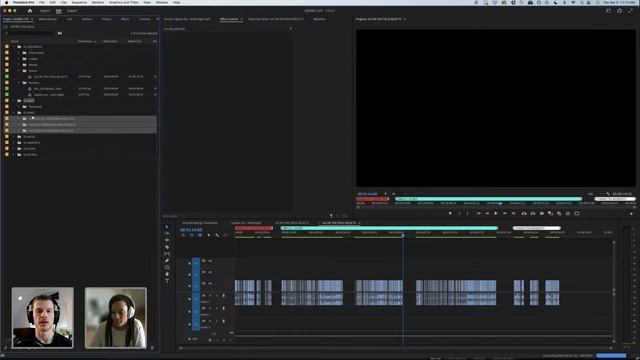Viewport: 640px width, 360px height.
Task: Click the timeline playhead timecode field
Action: 191,230
